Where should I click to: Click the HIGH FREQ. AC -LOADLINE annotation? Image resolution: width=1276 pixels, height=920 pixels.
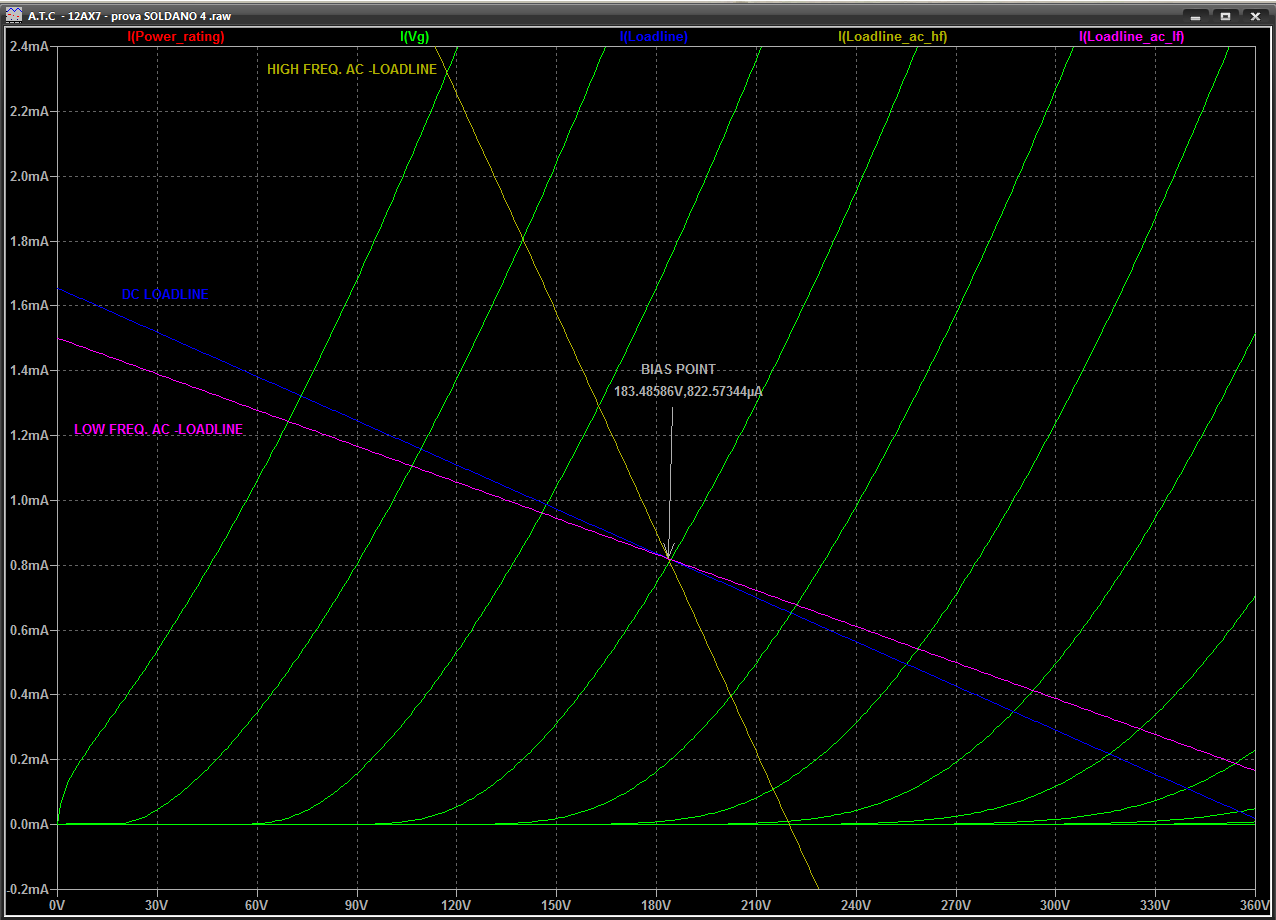(x=351, y=70)
